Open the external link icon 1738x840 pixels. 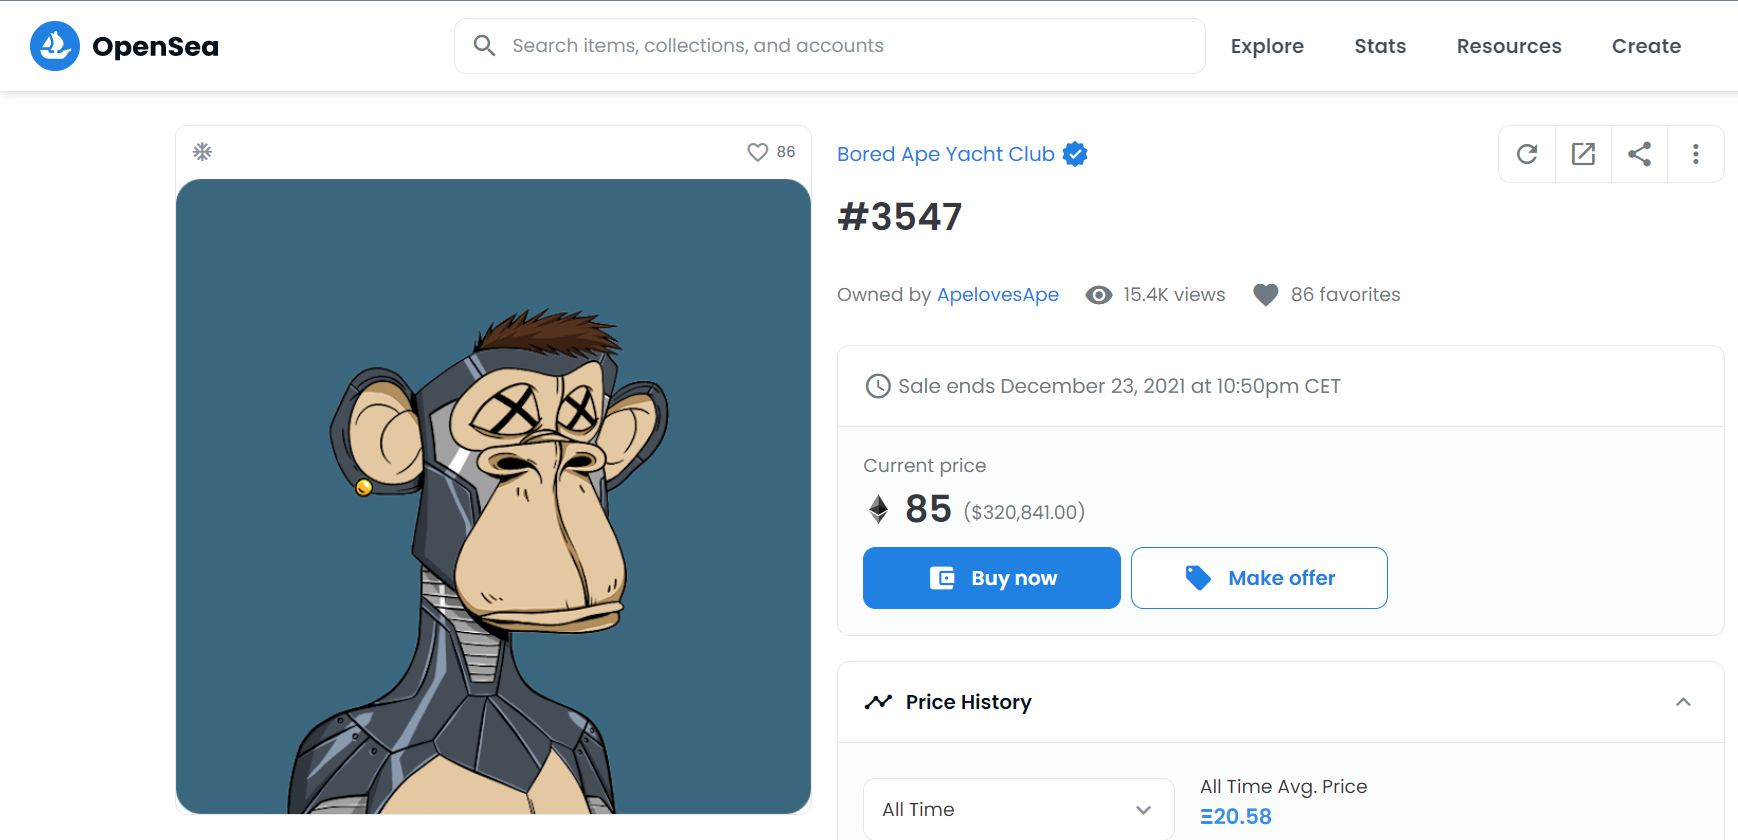click(x=1583, y=154)
